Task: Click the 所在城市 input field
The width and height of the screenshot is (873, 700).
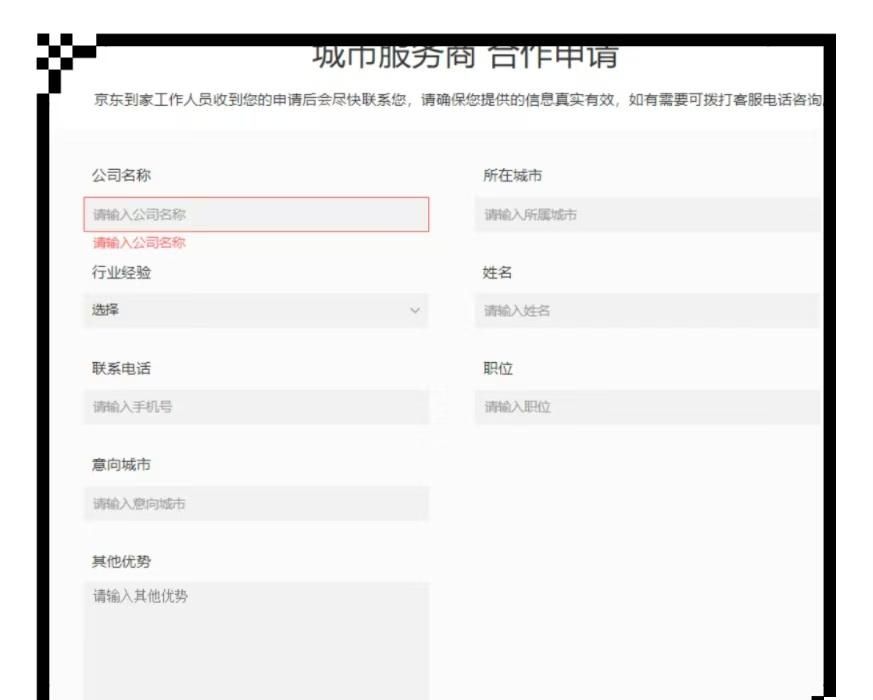Action: tap(647, 215)
